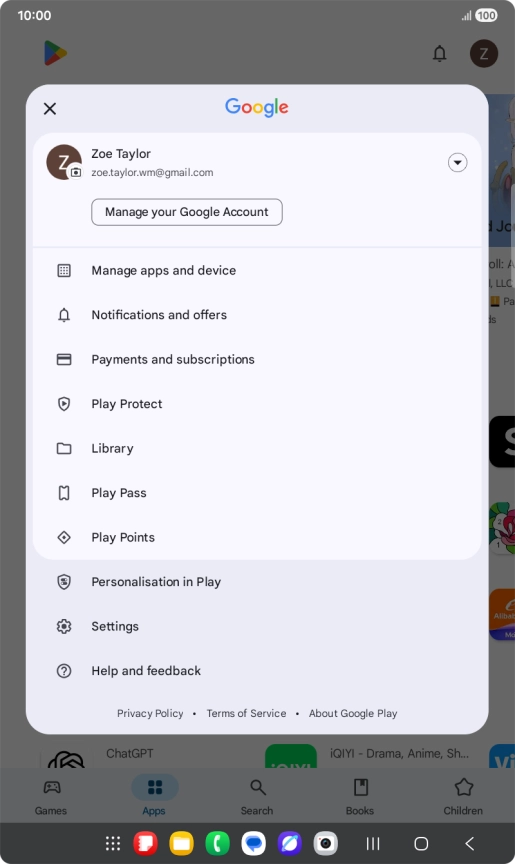Open Help and feedback
Image resolution: width=515 pixels, height=864 pixels.
tap(257, 671)
